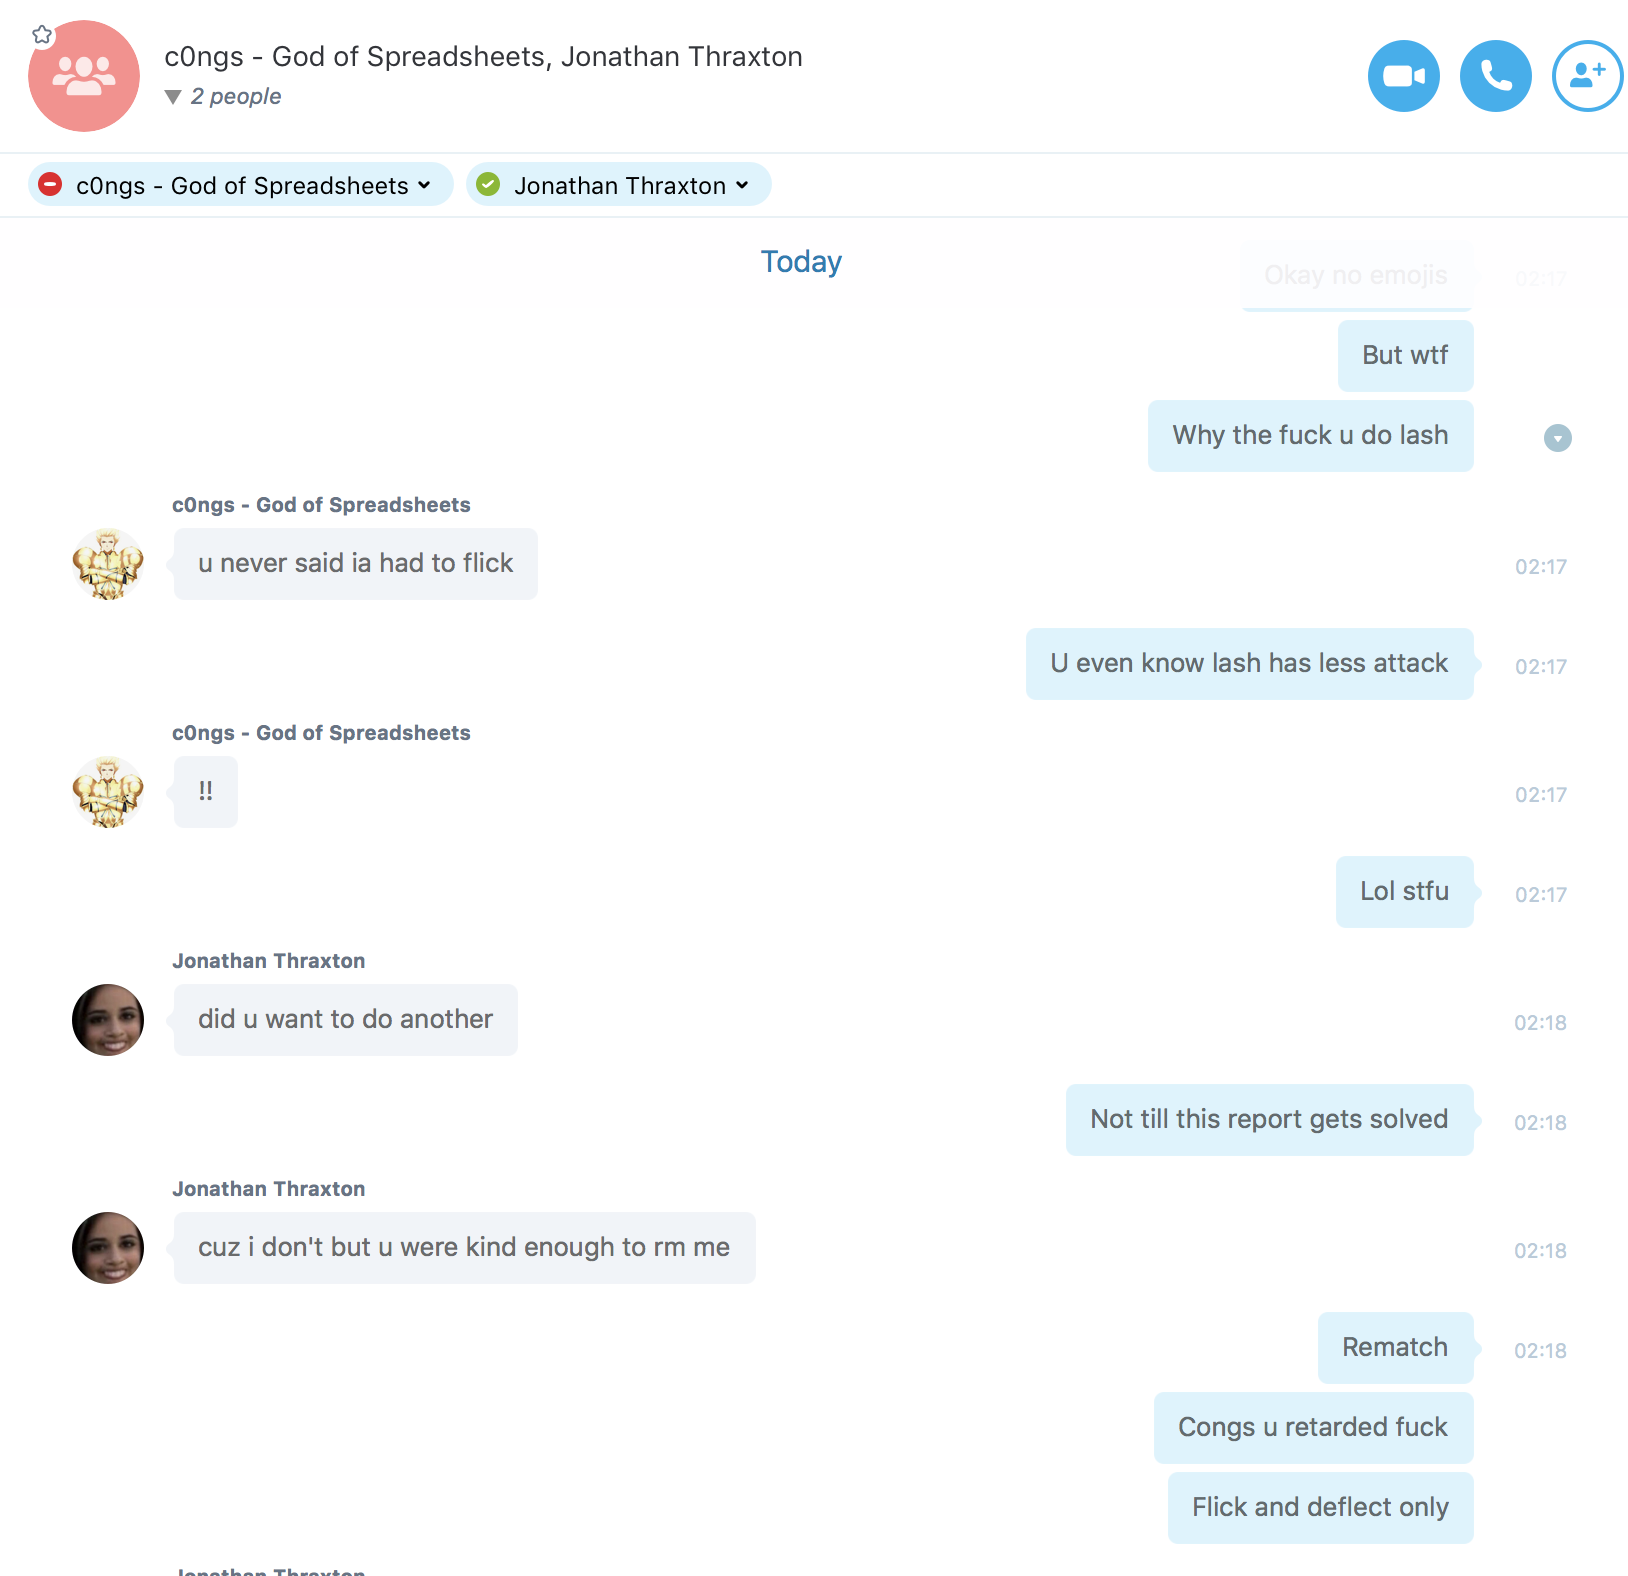1628x1576 pixels.
Task: Open c0ngs avatar beside flick message
Action: tap(108, 564)
